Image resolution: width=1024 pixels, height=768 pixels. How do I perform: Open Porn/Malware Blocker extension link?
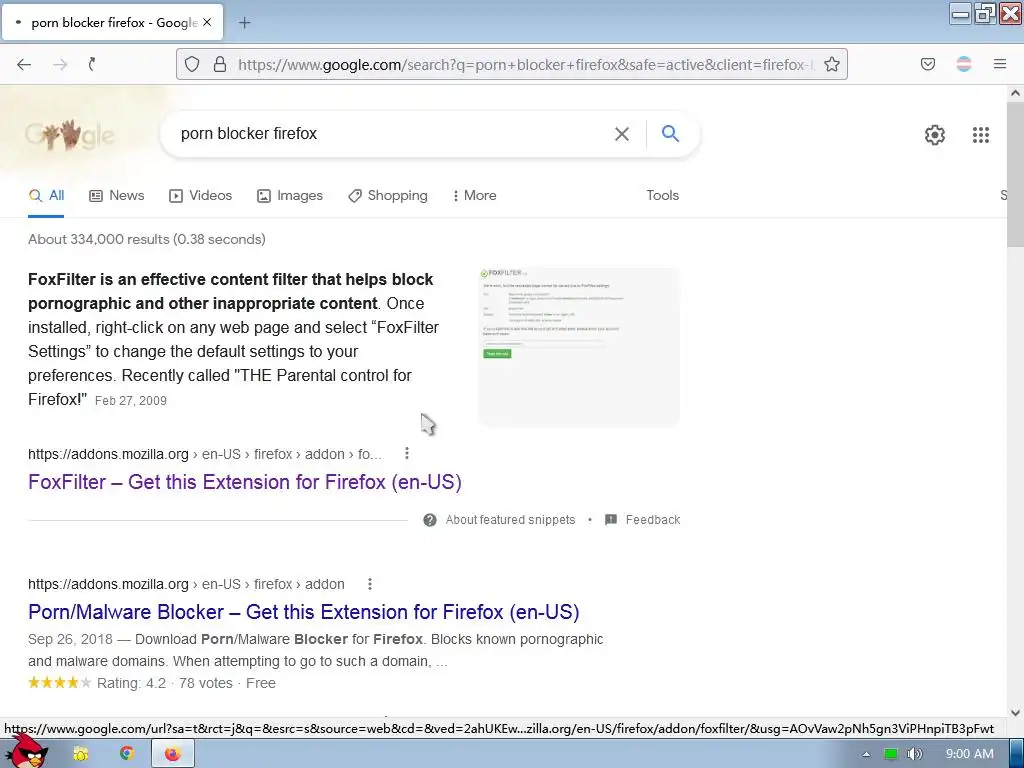coord(304,612)
